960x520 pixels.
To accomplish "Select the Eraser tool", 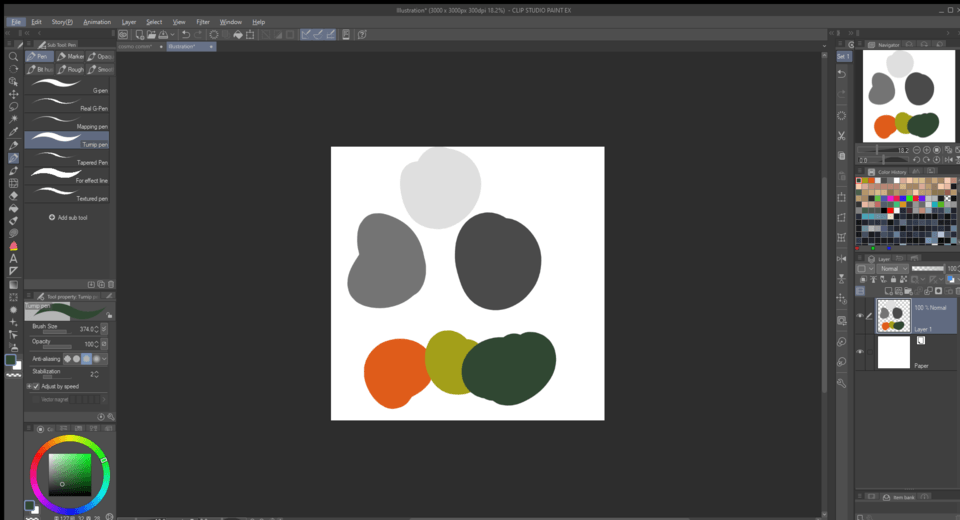I will 13,196.
